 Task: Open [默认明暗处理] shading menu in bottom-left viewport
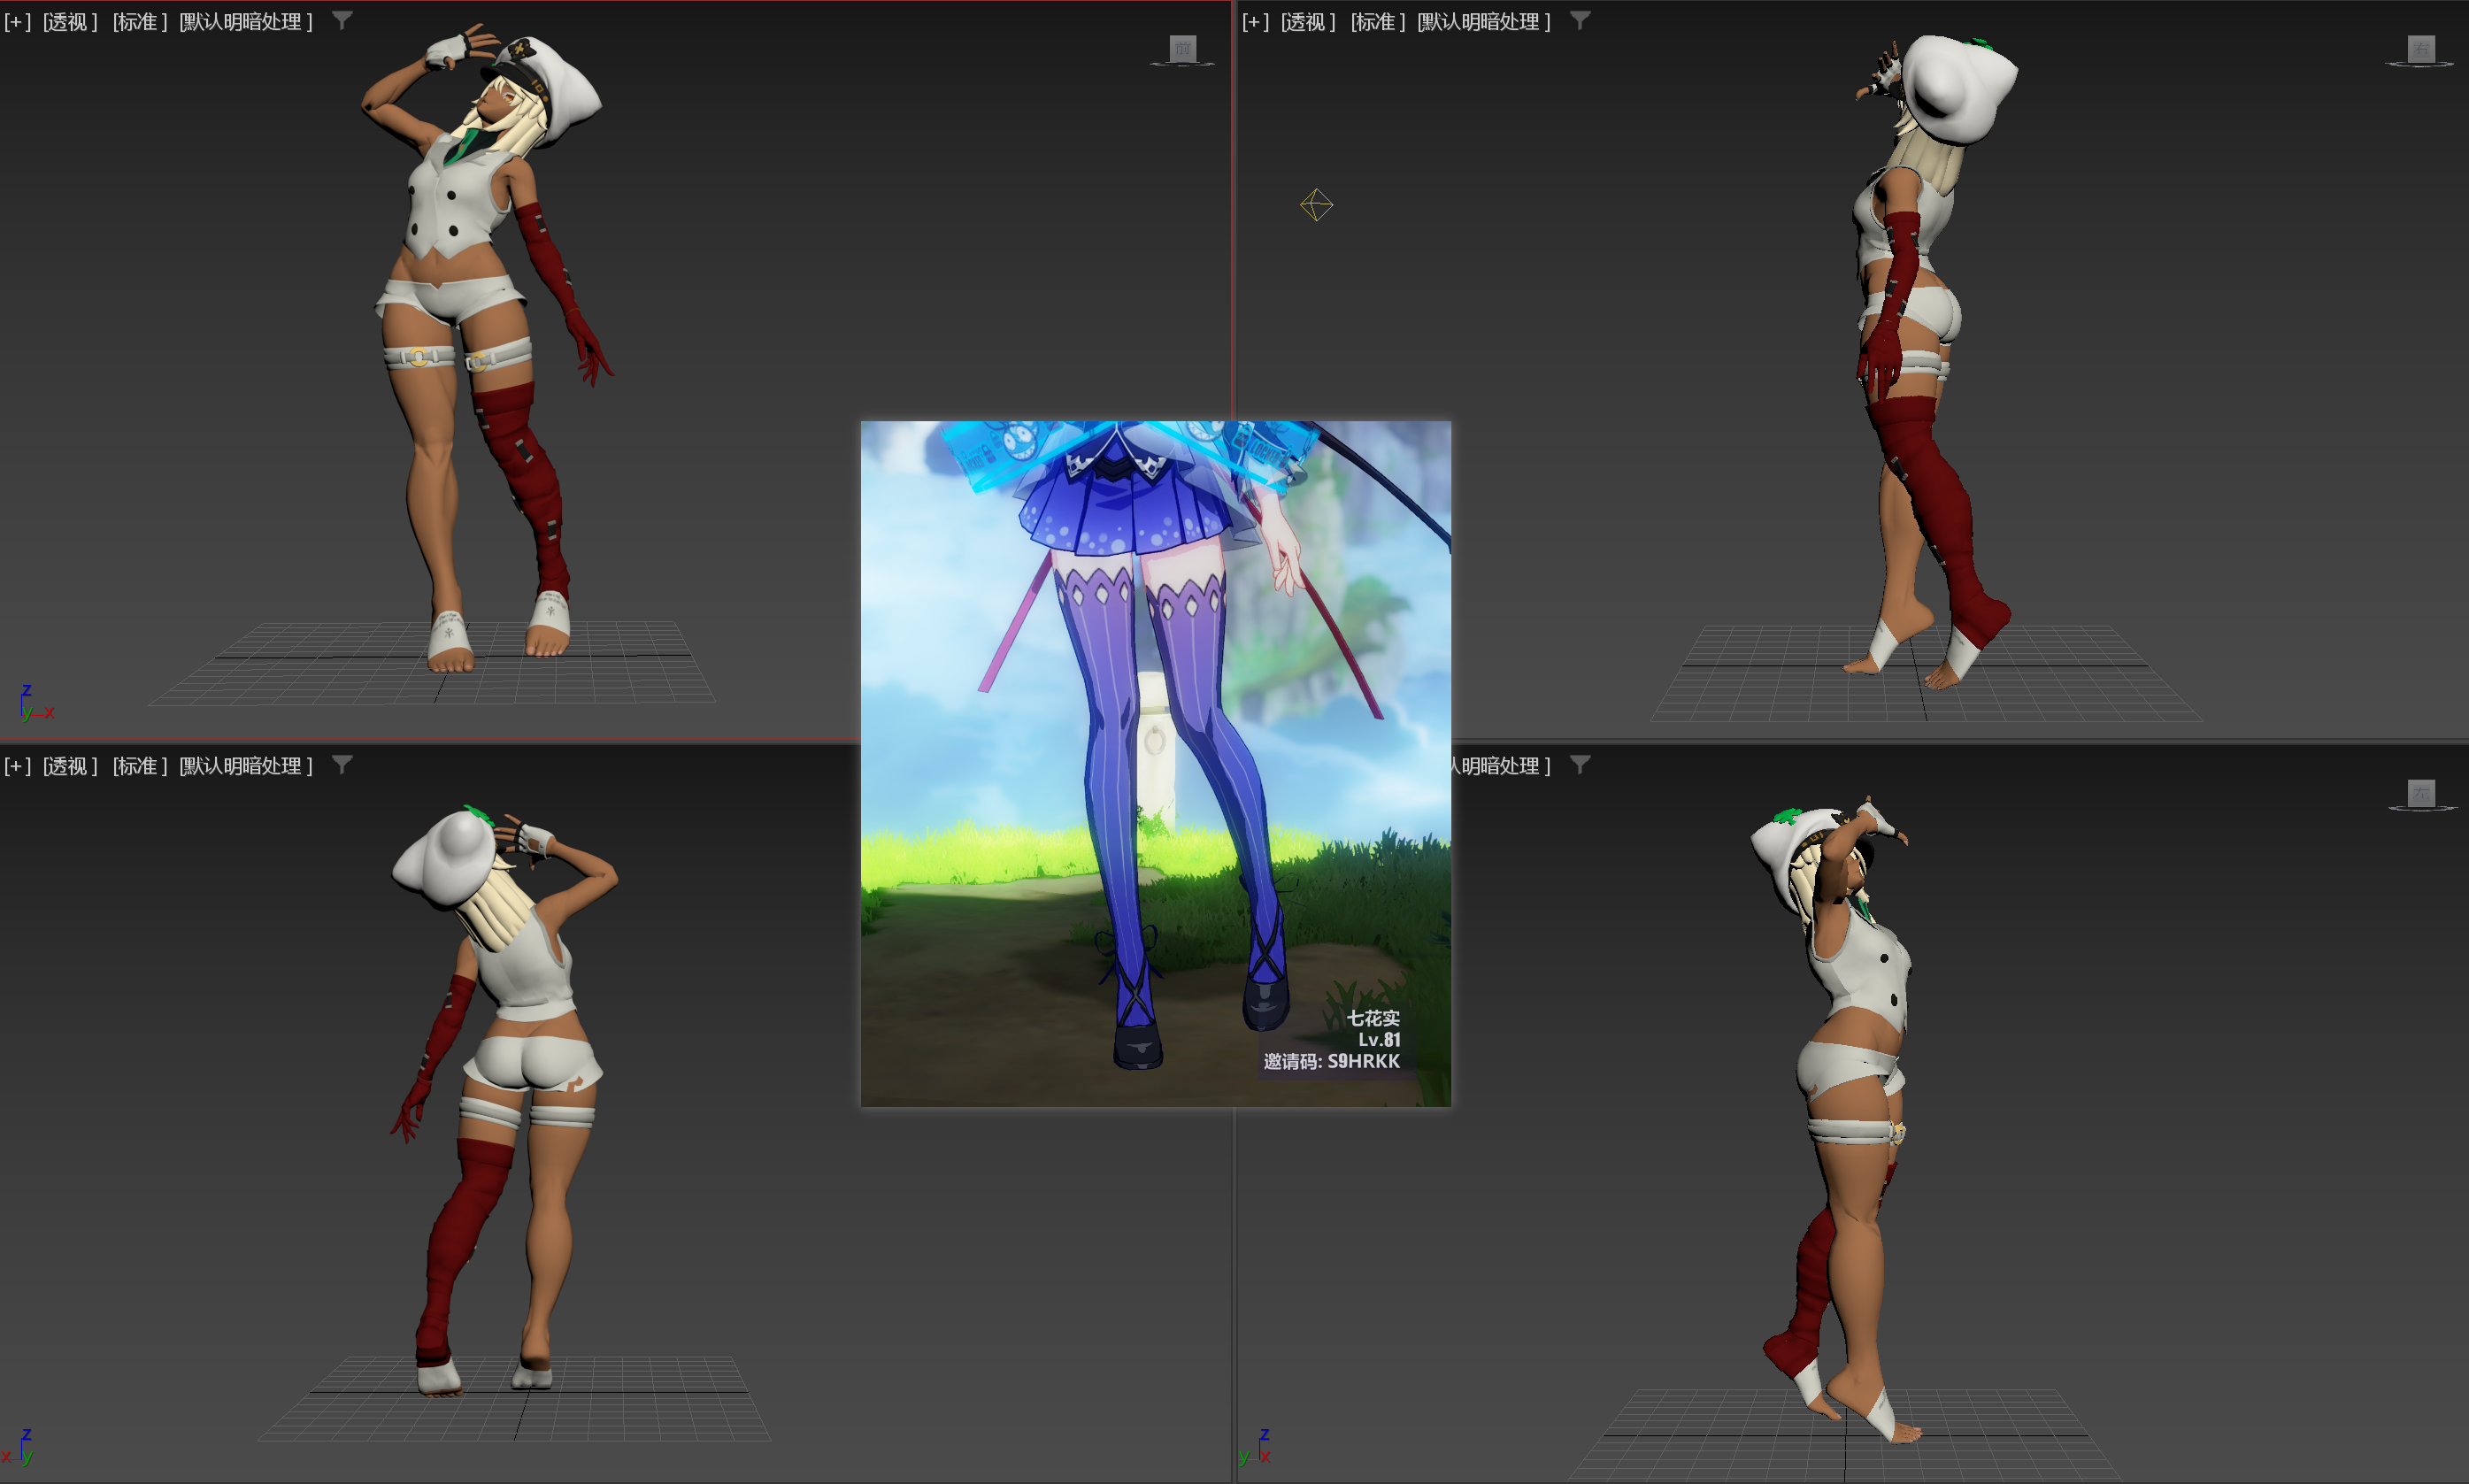tap(246, 766)
